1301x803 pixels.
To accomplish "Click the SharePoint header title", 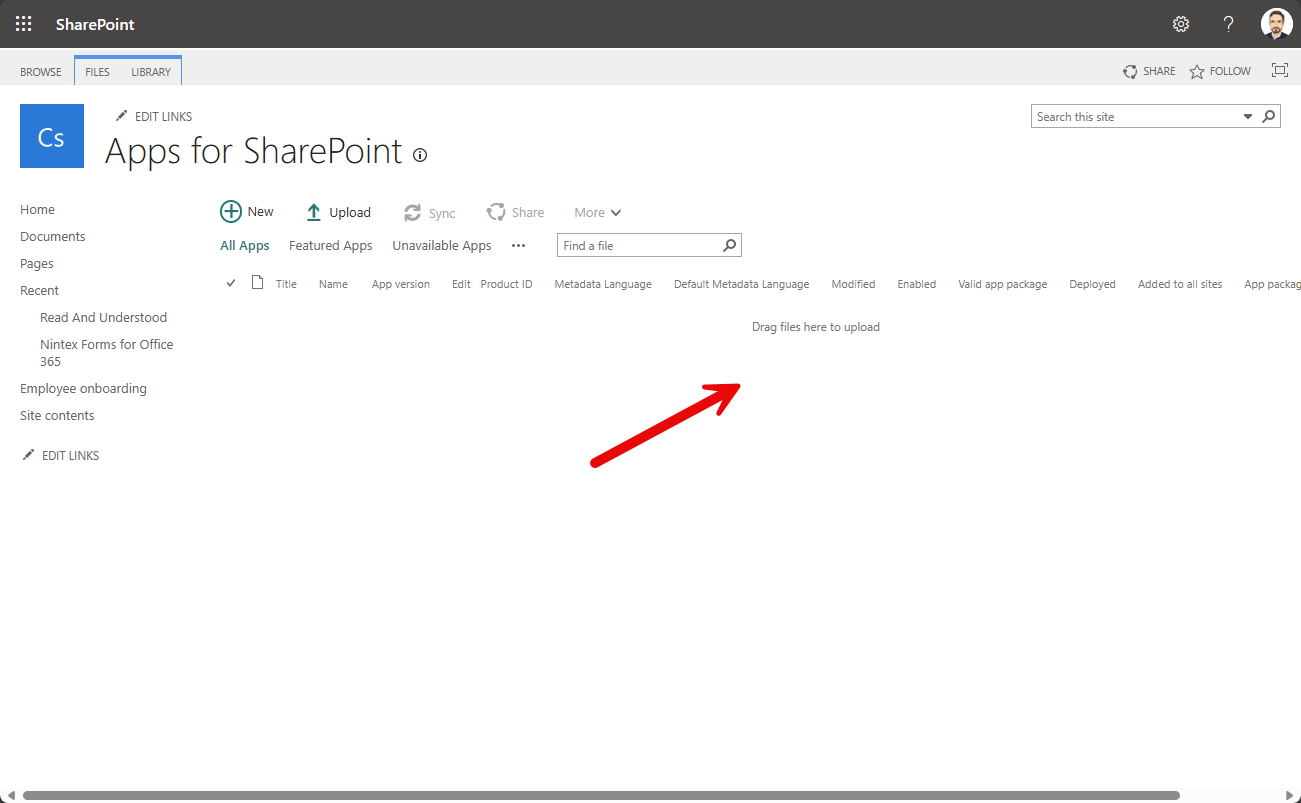I will [95, 24].
